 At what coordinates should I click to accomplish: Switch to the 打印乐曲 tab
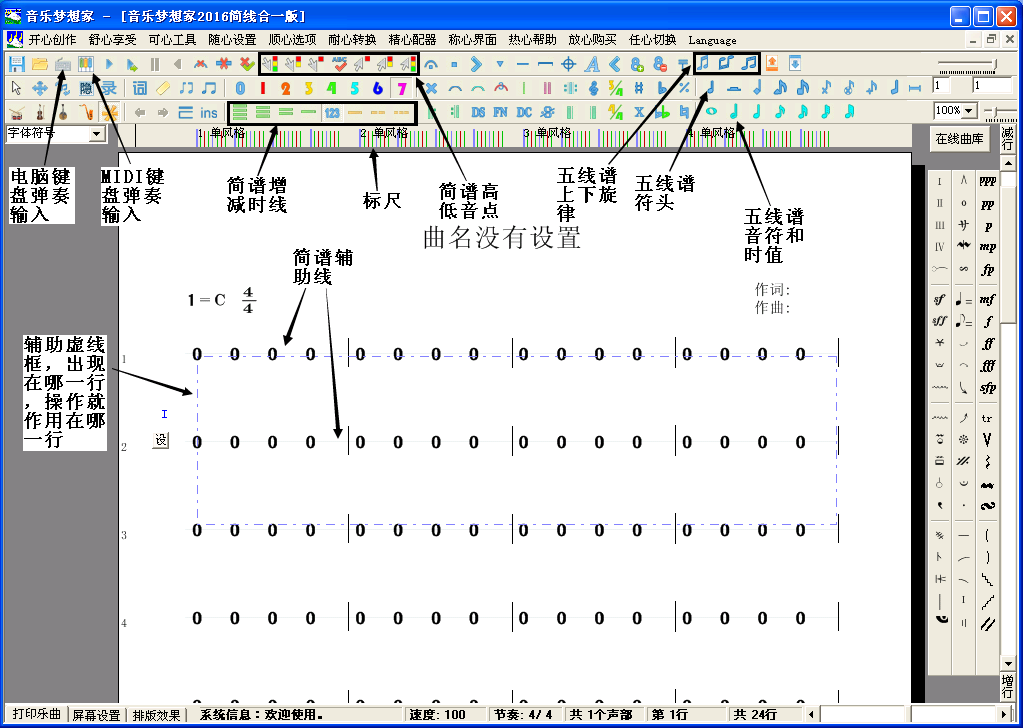(37, 714)
